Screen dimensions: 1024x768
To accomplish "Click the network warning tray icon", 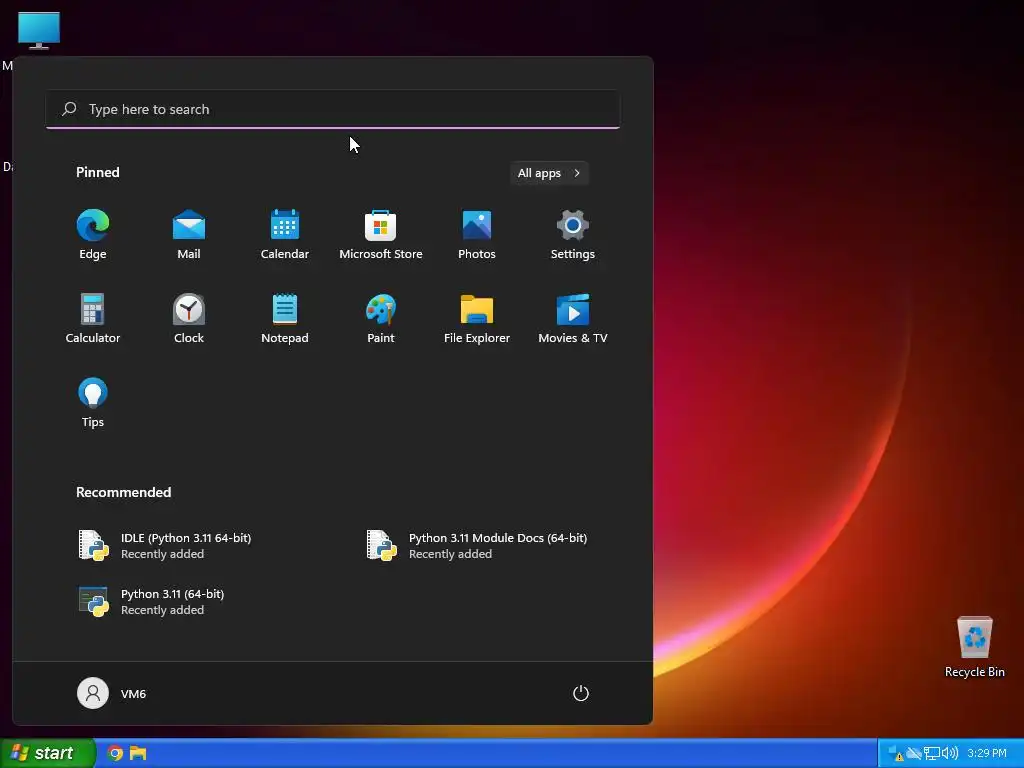I will coord(895,754).
